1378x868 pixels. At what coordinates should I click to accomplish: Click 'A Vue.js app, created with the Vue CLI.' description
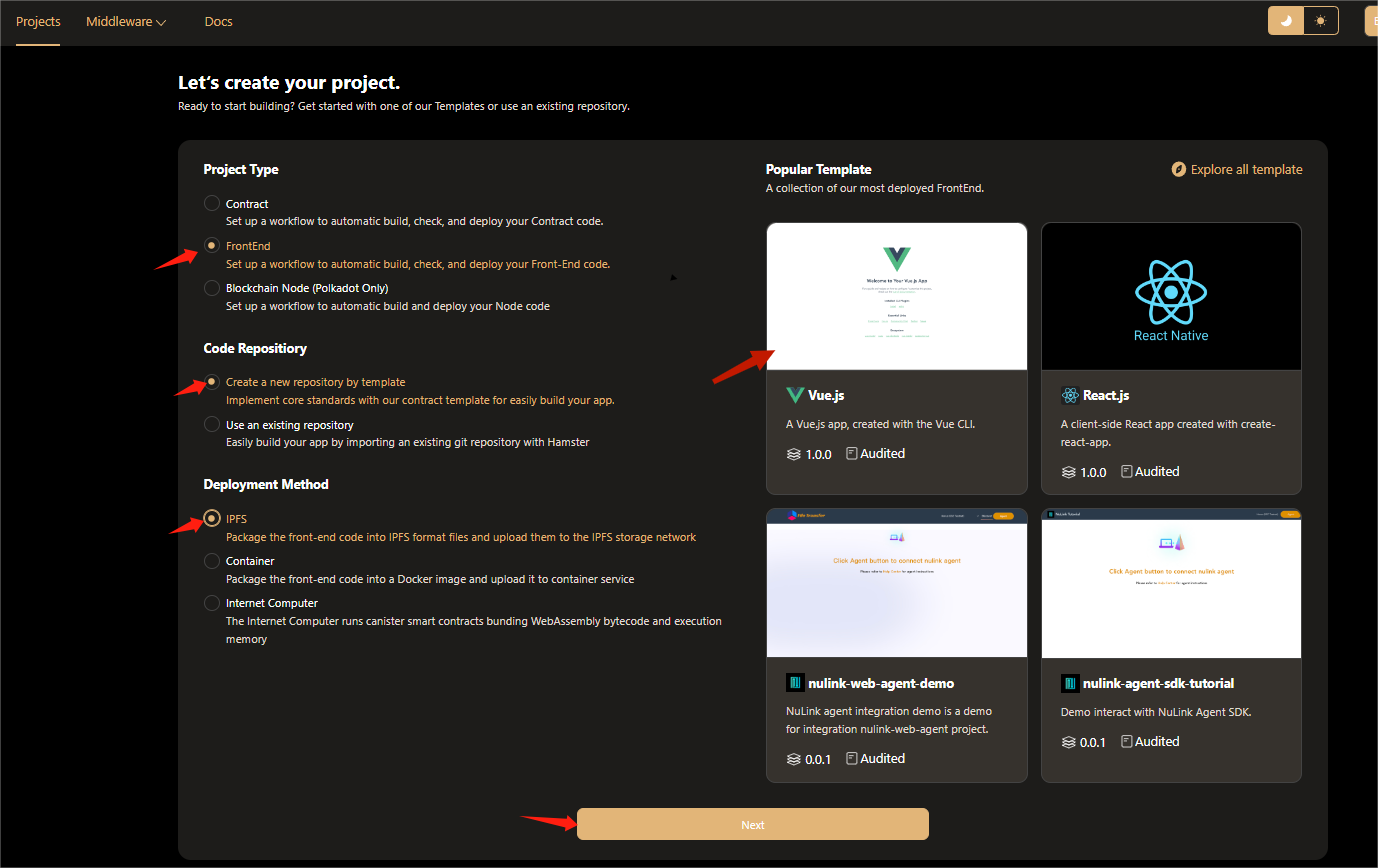point(881,424)
